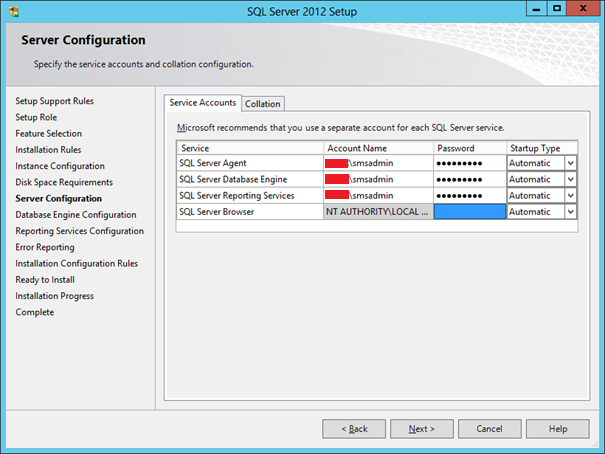Click Setup Support Rules step in sidebar
The height and width of the screenshot is (454, 605).
(x=54, y=101)
